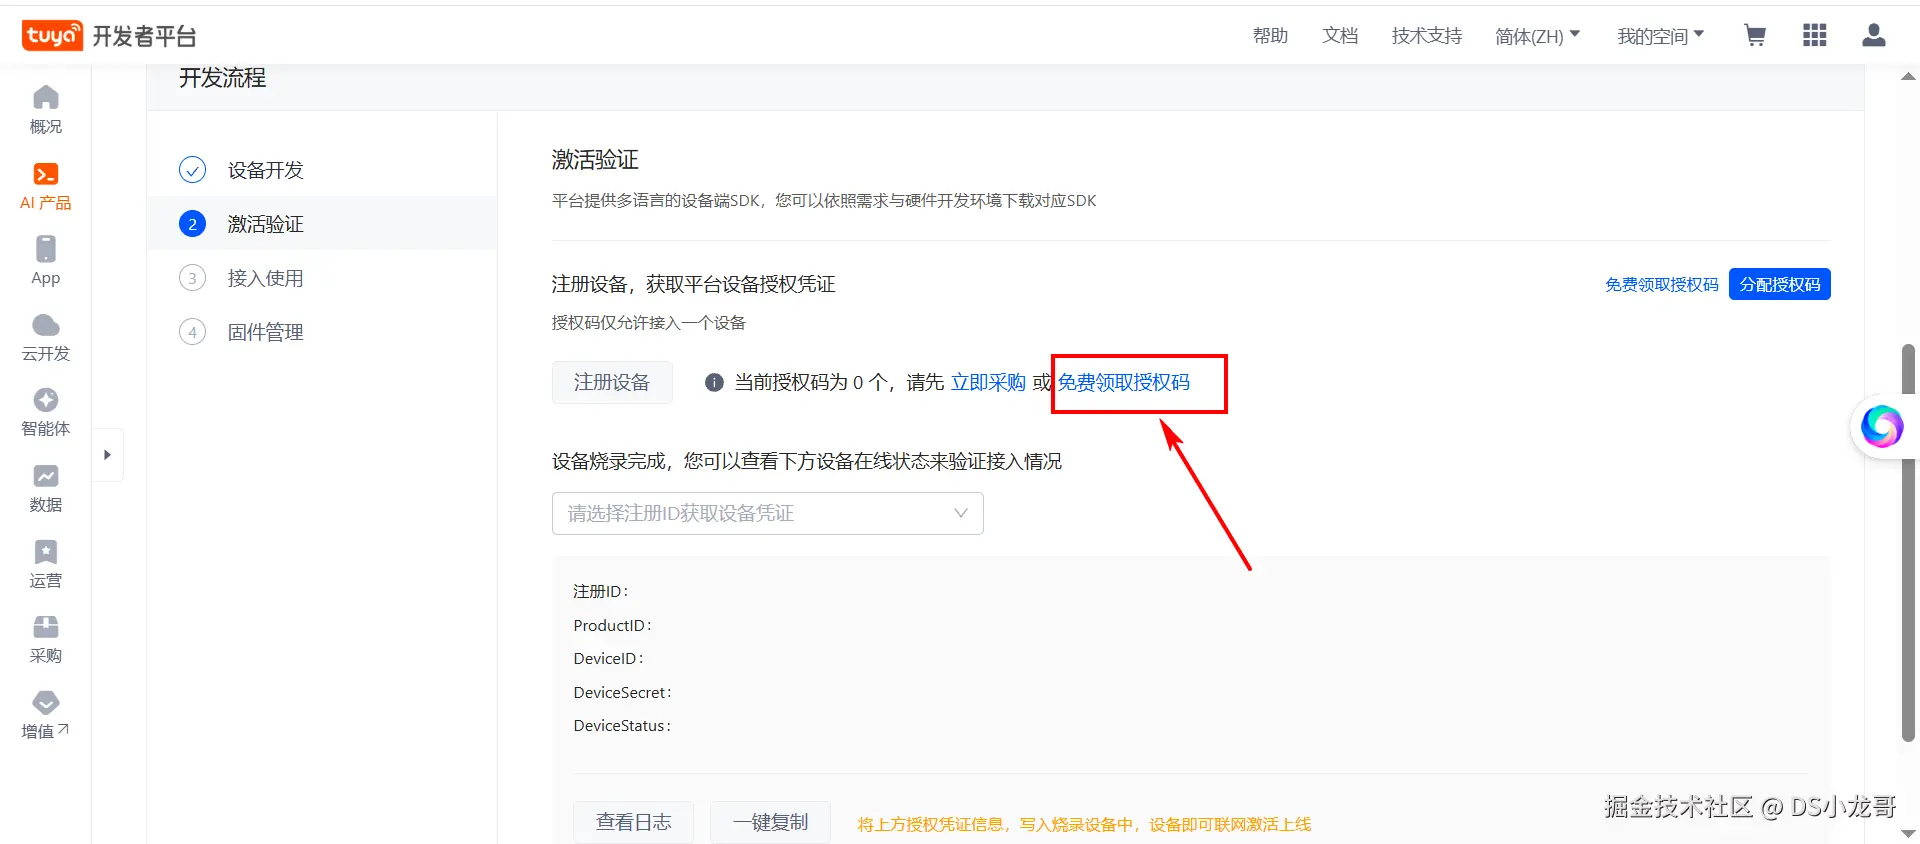The width and height of the screenshot is (1920, 844).
Task: Open the 运营 operations sidebar icon
Action: coord(46,564)
